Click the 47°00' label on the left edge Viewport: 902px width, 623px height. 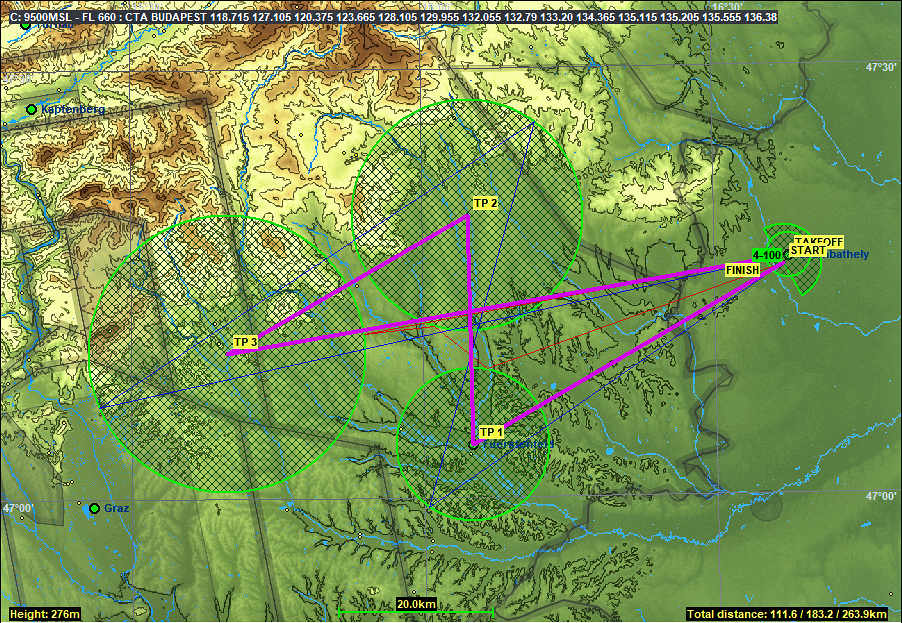click(x=18, y=509)
